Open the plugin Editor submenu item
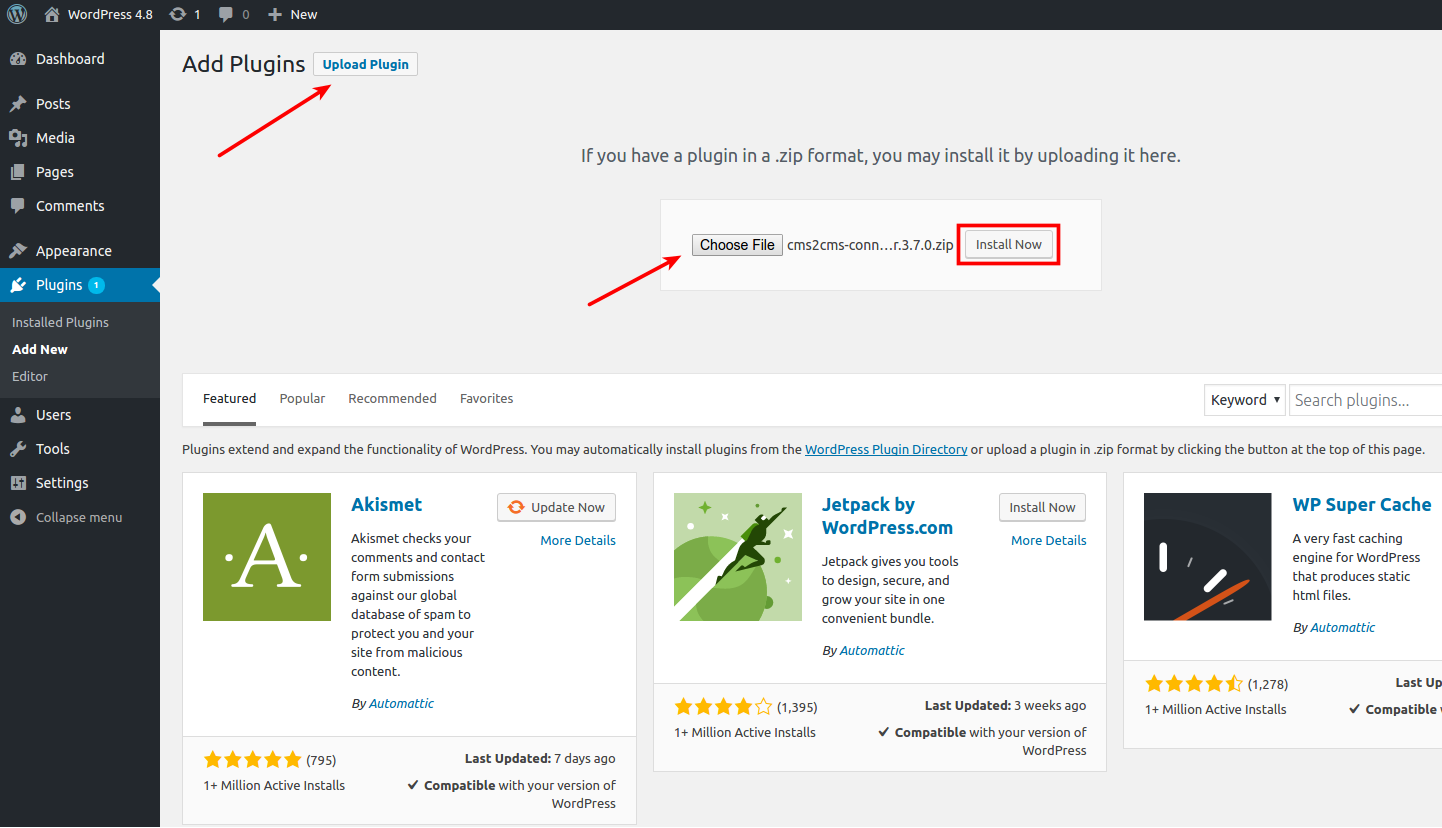The image size is (1442, 828). point(30,376)
